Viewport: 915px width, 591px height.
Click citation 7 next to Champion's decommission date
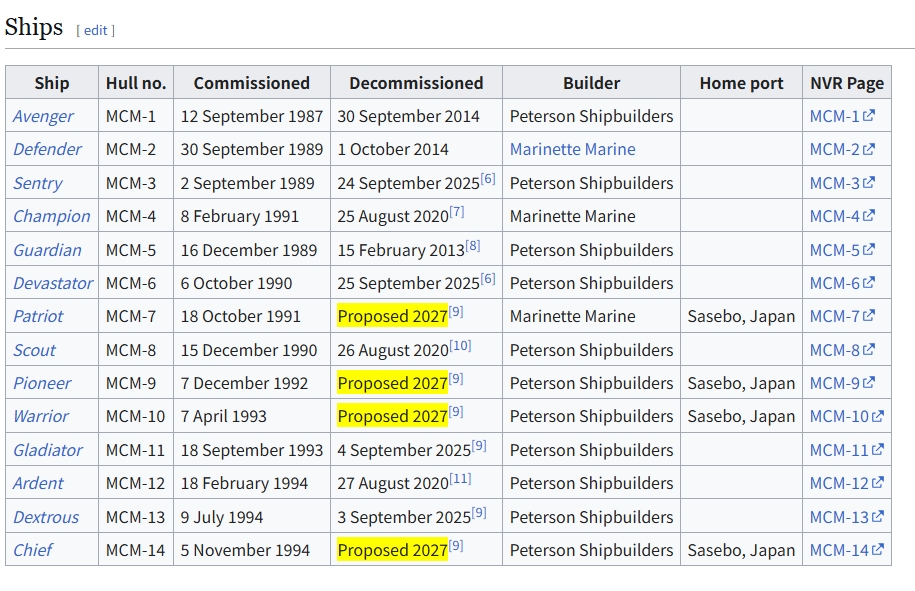click(457, 212)
